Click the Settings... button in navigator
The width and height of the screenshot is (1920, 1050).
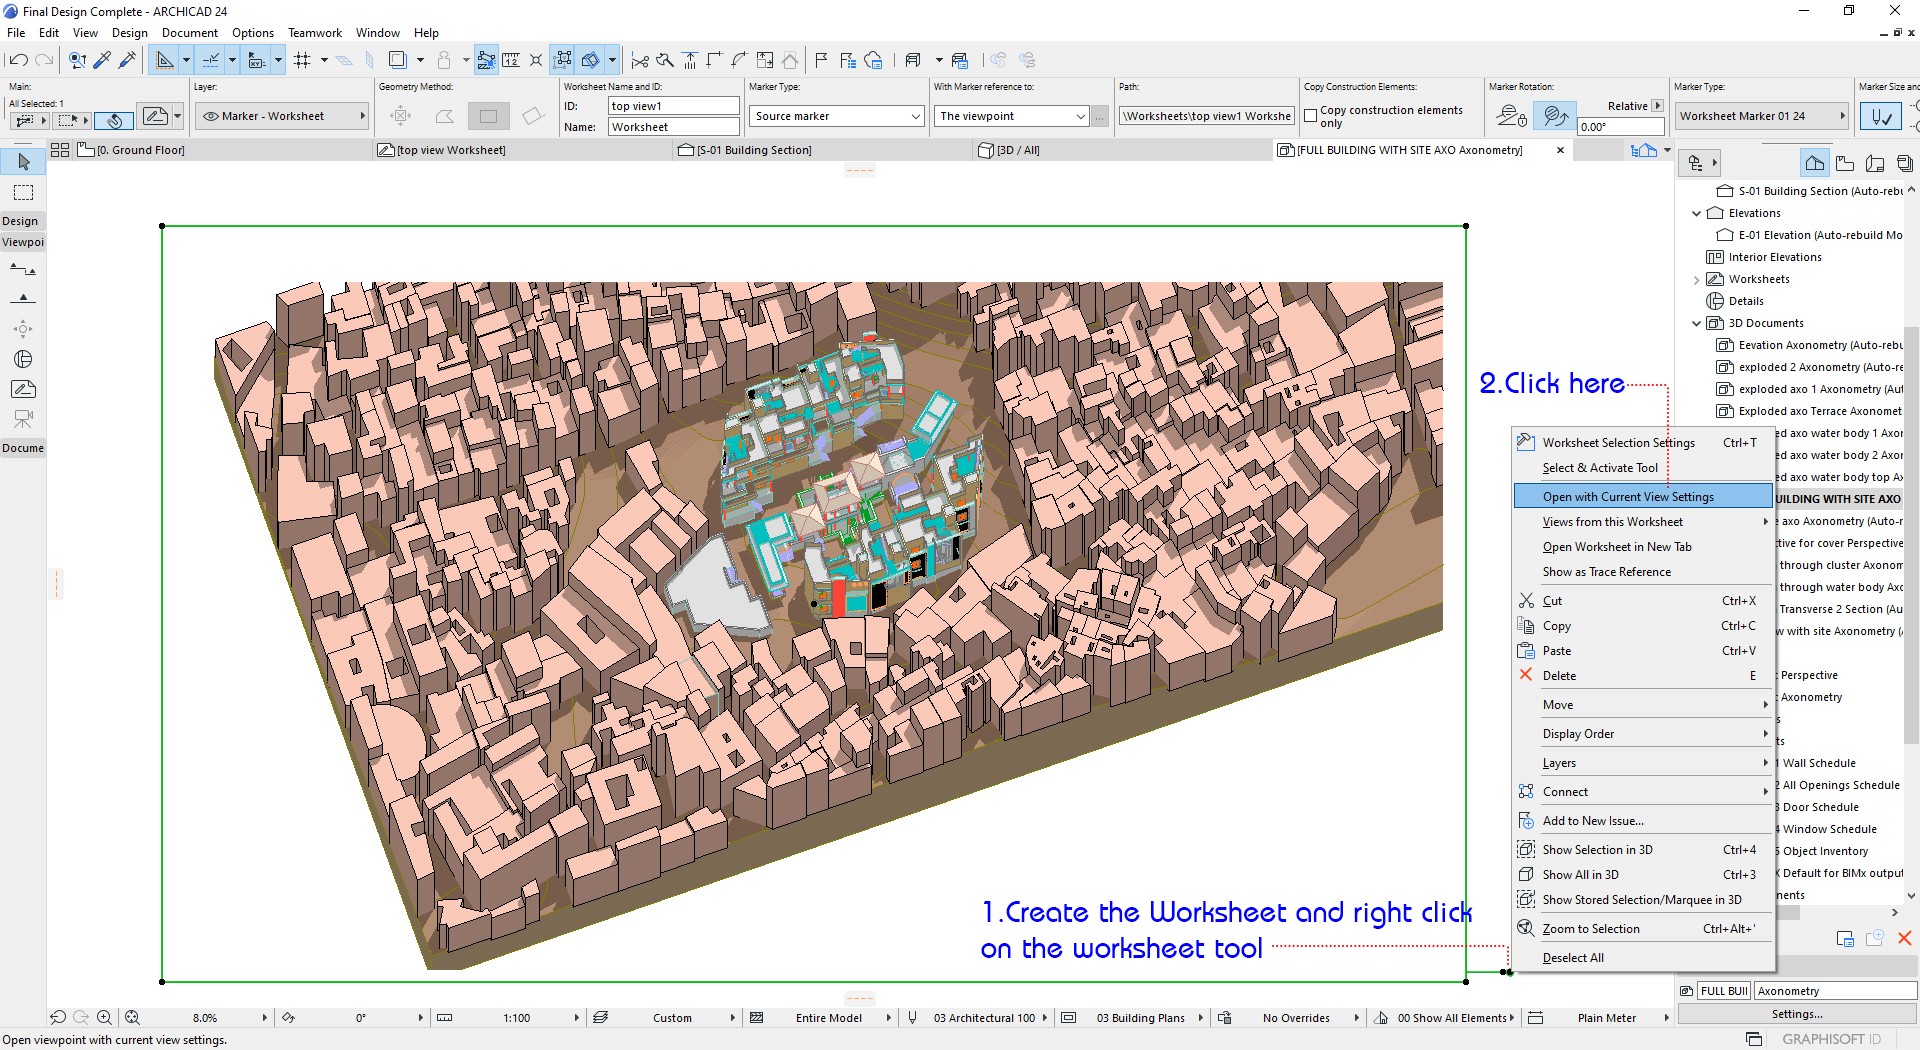click(x=1796, y=1014)
